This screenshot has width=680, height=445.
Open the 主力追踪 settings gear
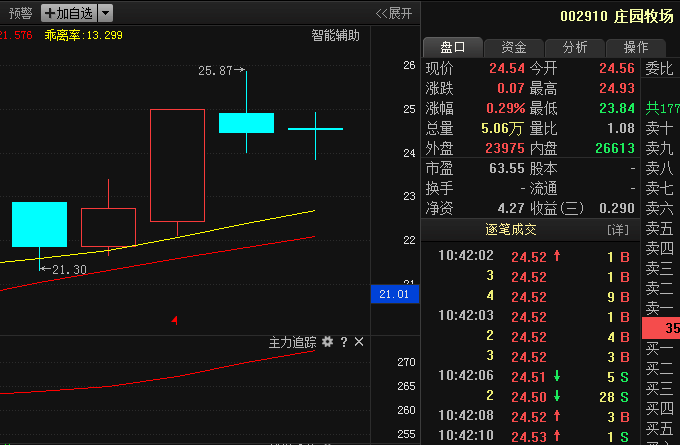[327, 342]
